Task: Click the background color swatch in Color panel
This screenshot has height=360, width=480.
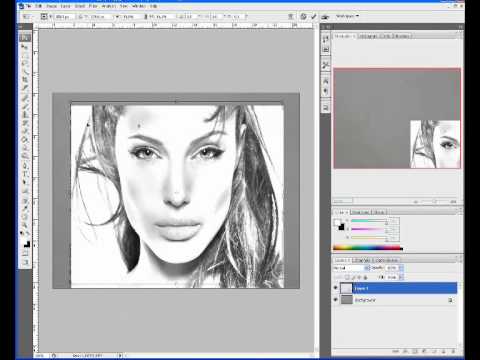Action: point(341,227)
